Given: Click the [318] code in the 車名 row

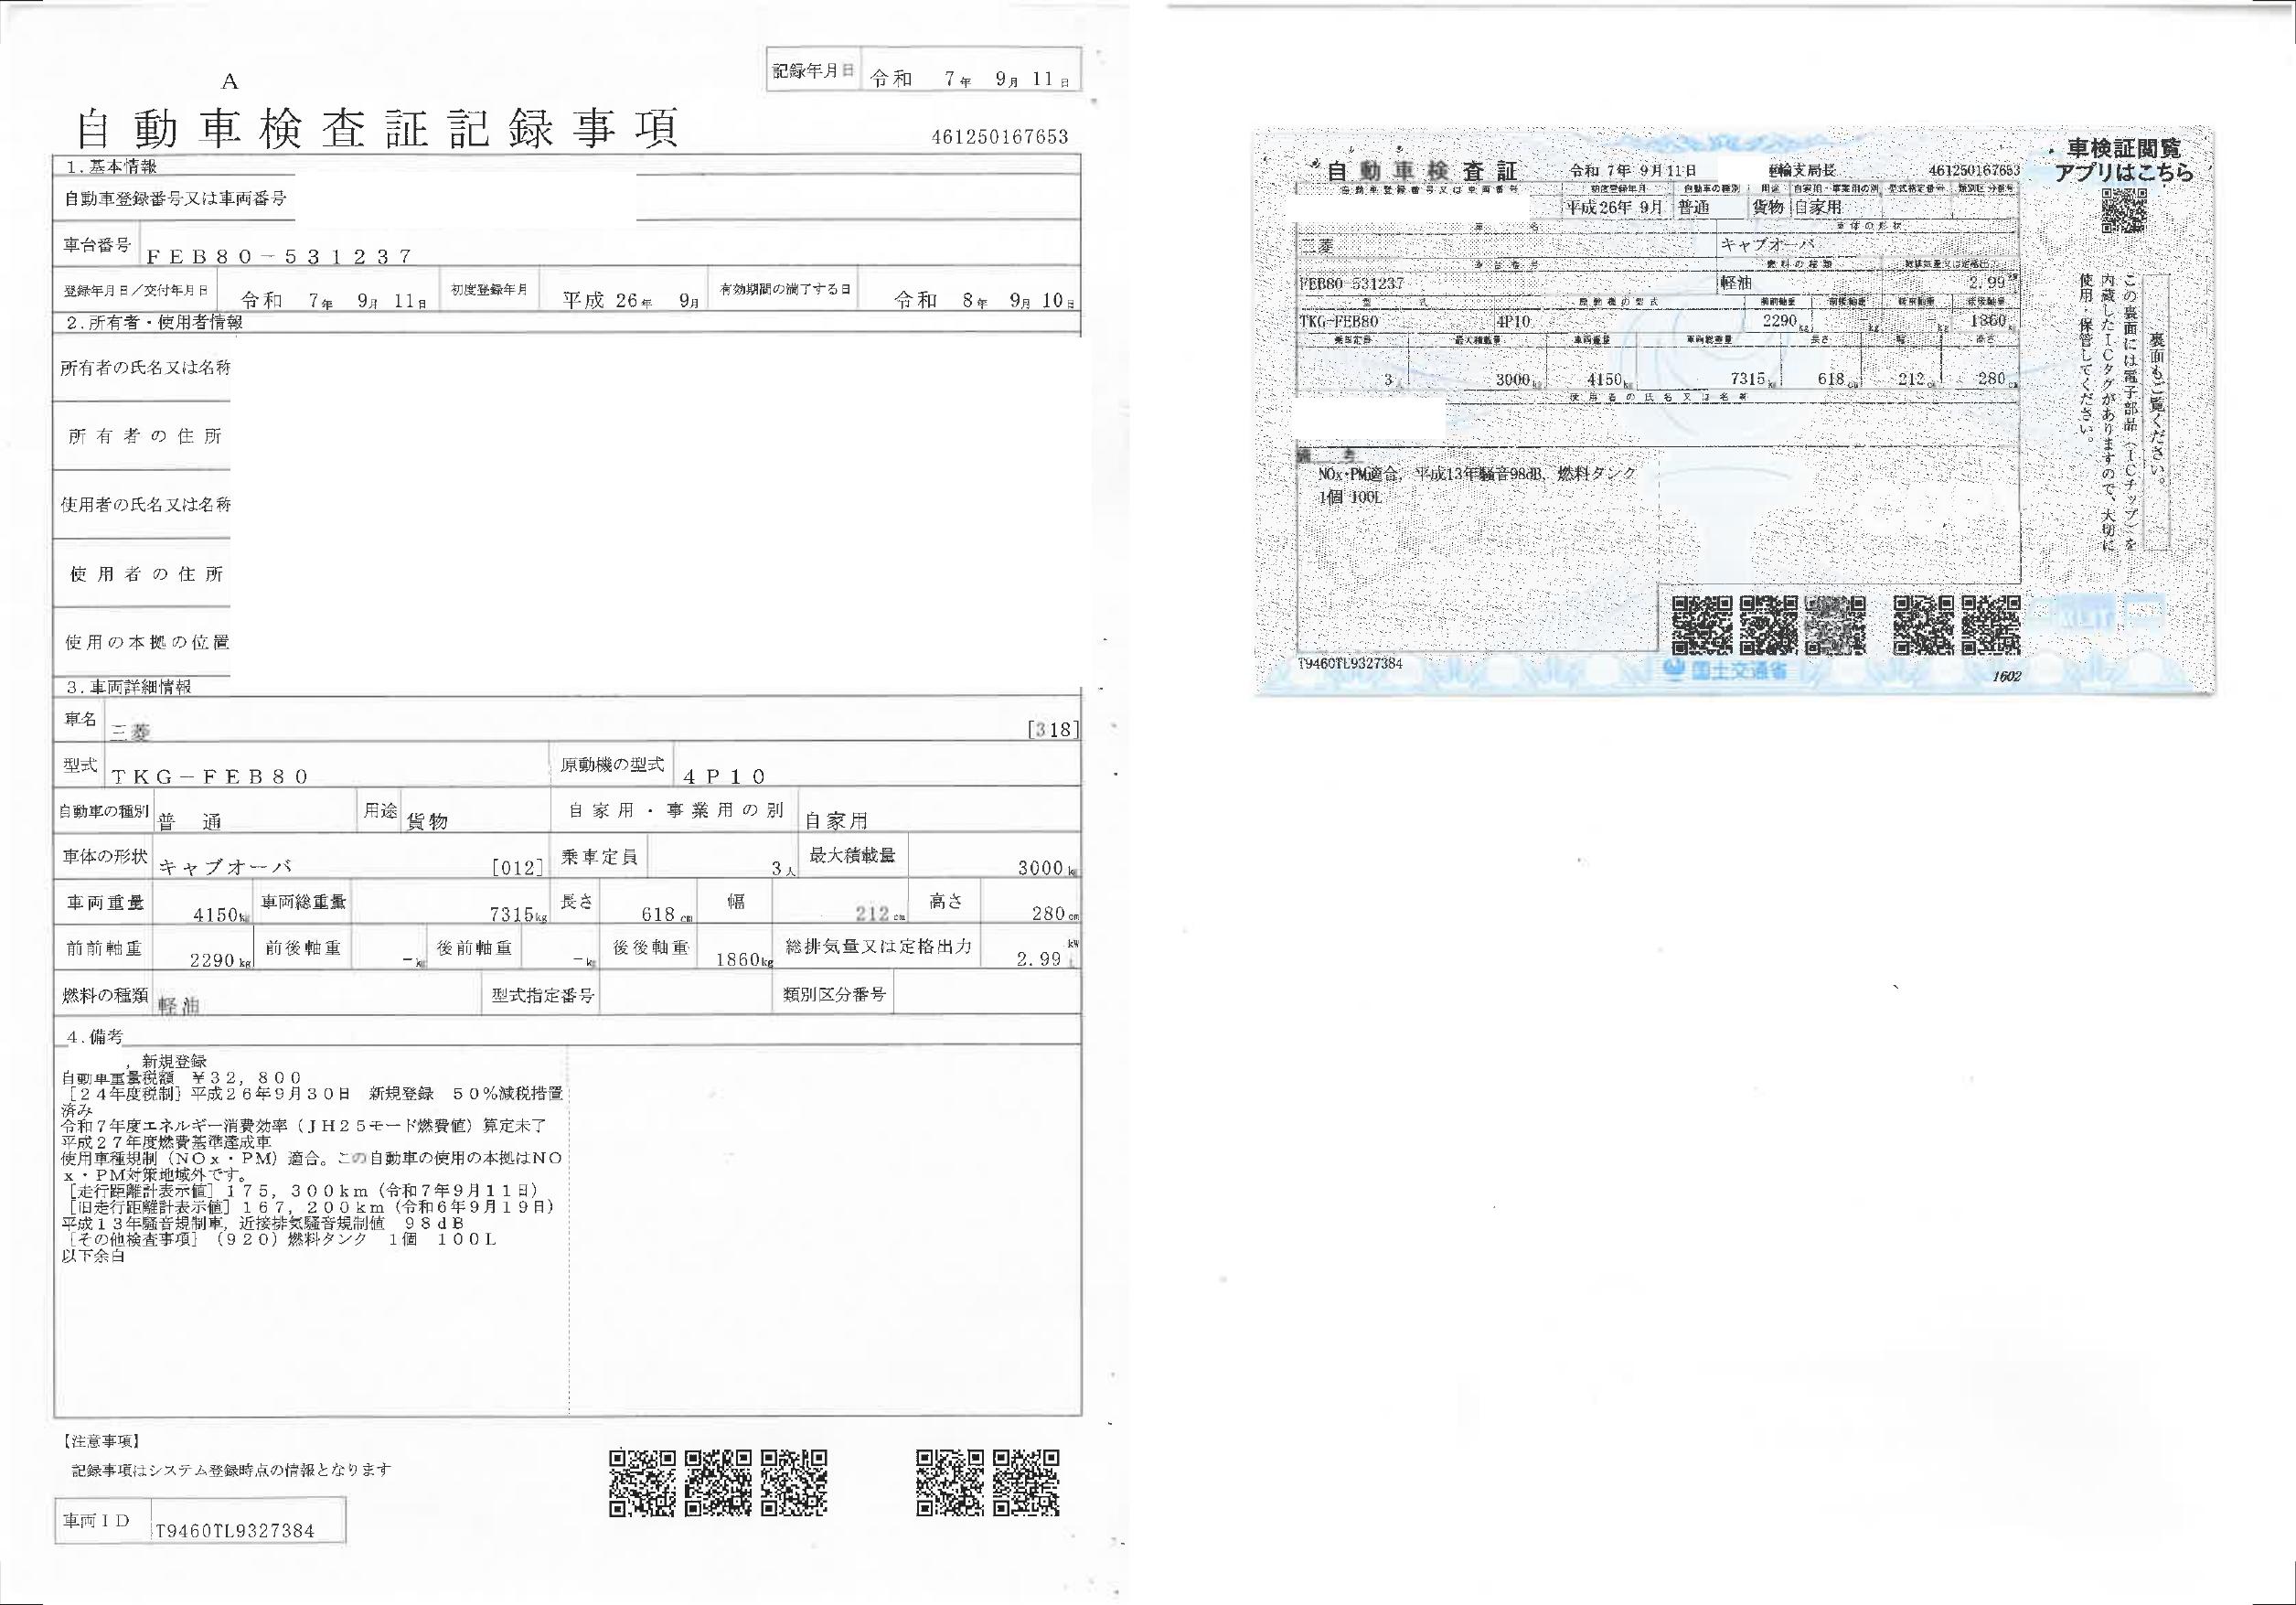Looking at the screenshot, I should 1052,729.
